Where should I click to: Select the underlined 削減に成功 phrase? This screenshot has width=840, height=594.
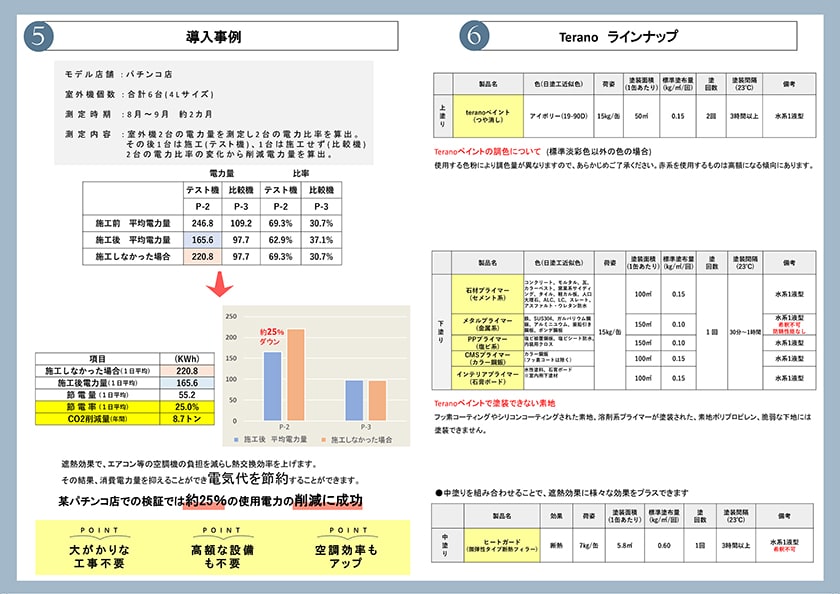click(x=328, y=501)
